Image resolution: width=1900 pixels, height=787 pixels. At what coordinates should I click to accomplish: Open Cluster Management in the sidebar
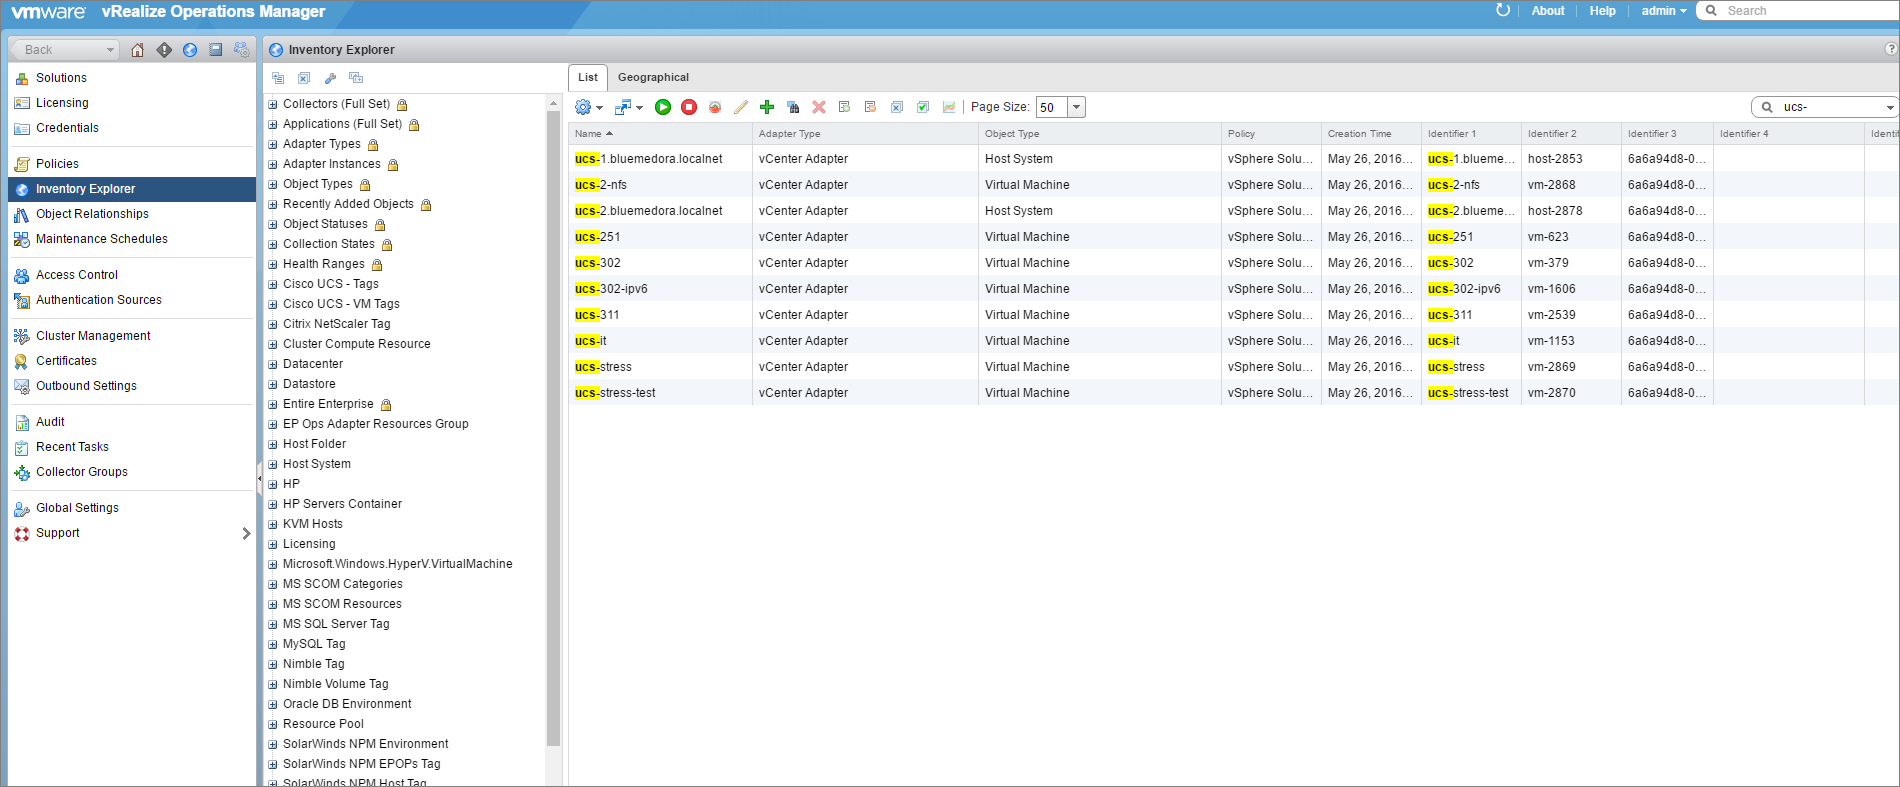[x=93, y=336]
